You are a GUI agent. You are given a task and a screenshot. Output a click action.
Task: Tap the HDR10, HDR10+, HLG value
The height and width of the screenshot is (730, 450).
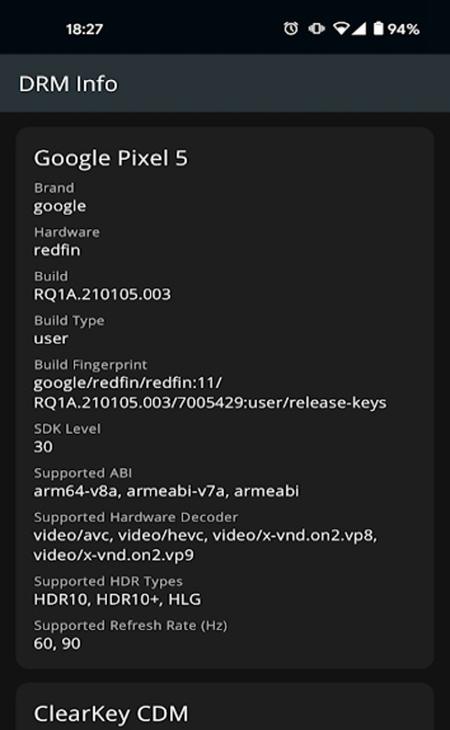117,599
